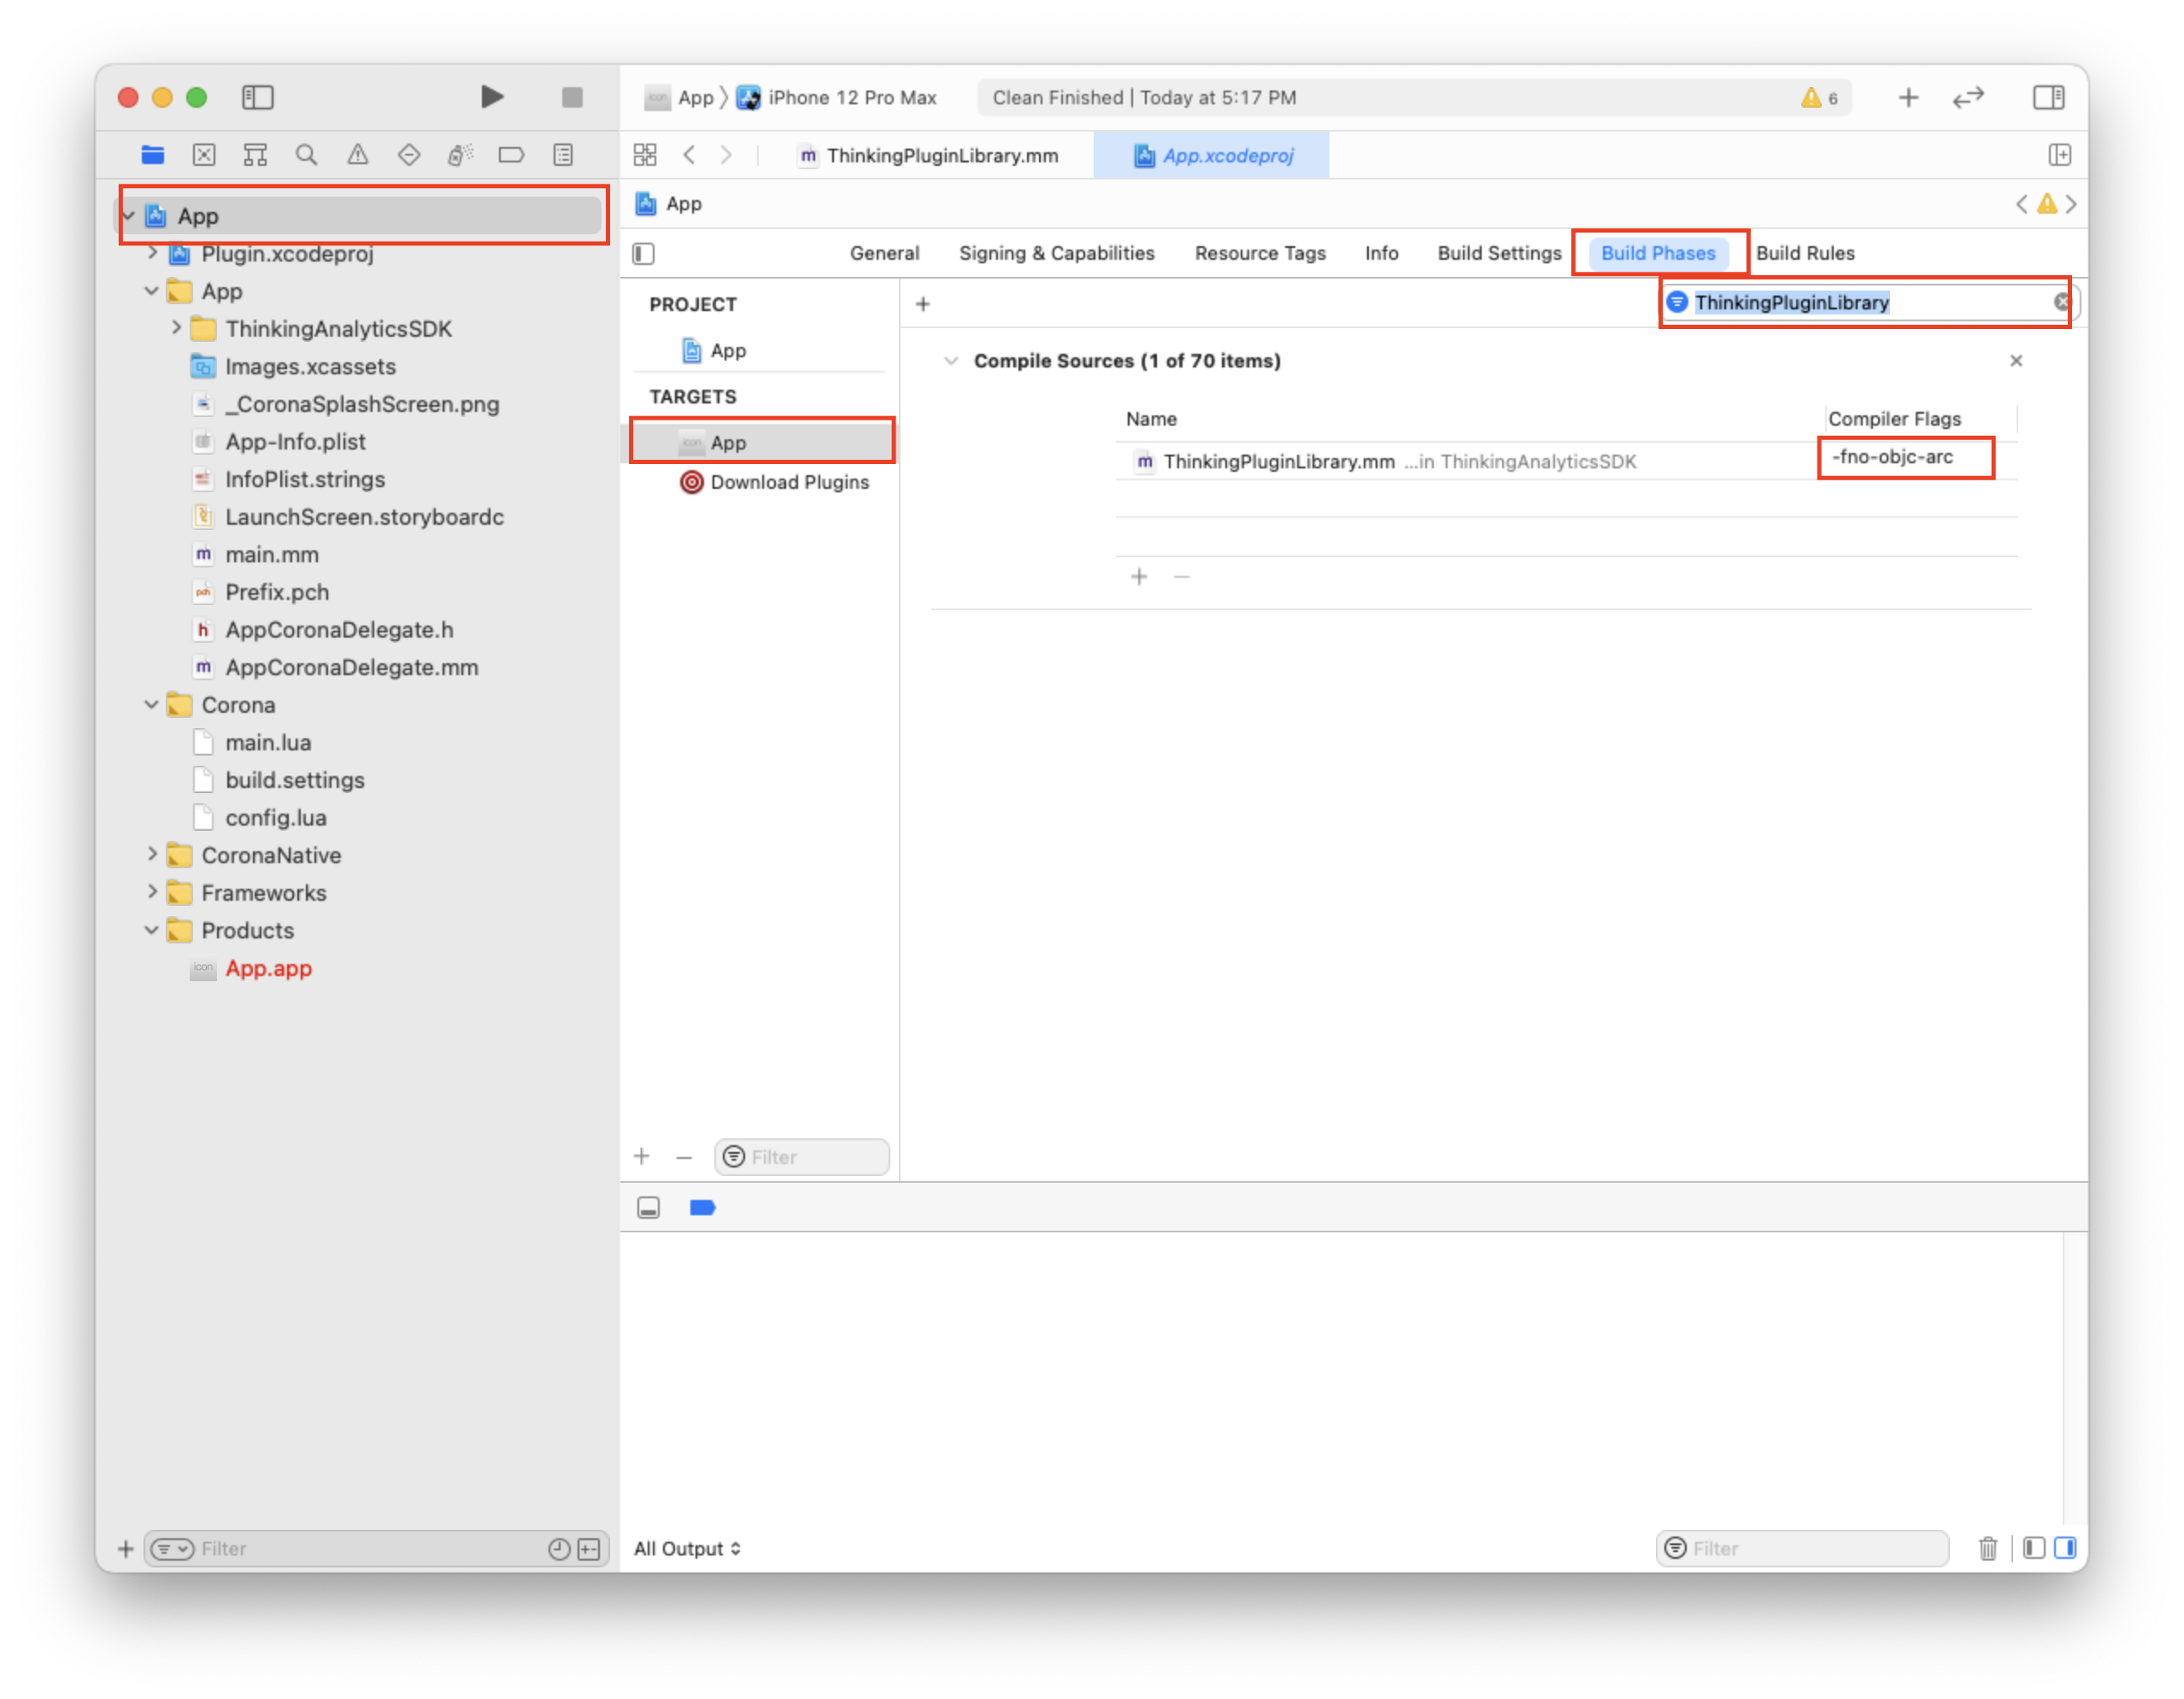Hide the debug area bottom toggle

point(648,1208)
